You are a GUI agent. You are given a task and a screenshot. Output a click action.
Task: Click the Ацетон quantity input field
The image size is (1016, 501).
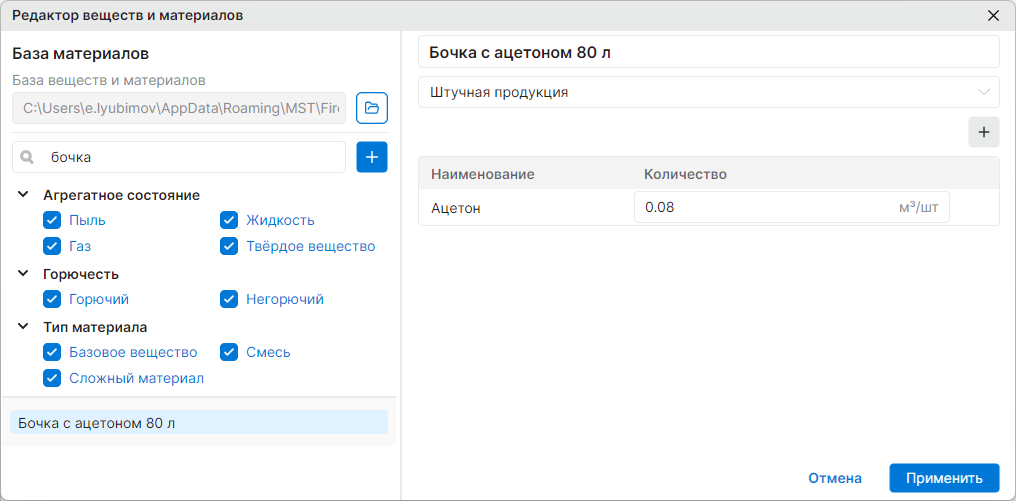(x=792, y=207)
